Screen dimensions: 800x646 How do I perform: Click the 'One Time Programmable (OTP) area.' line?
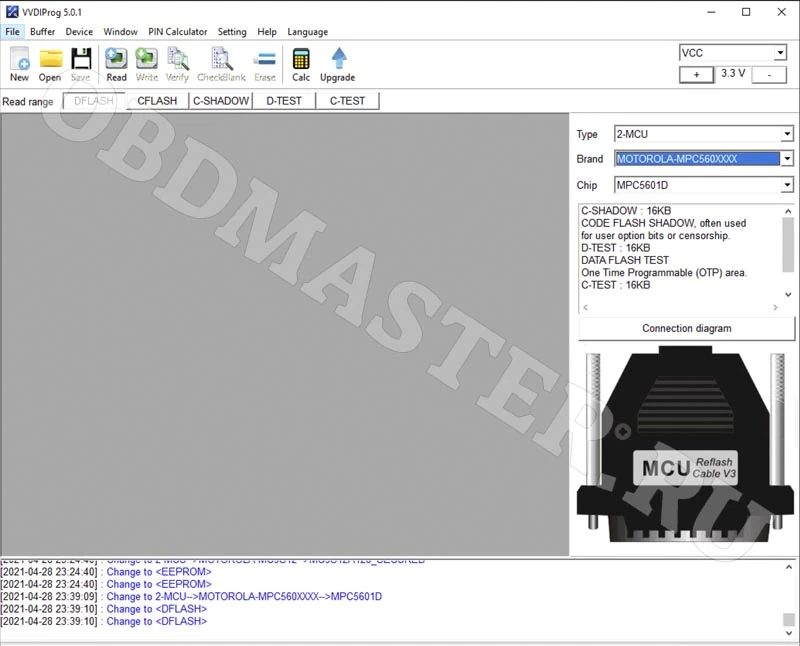(664, 272)
